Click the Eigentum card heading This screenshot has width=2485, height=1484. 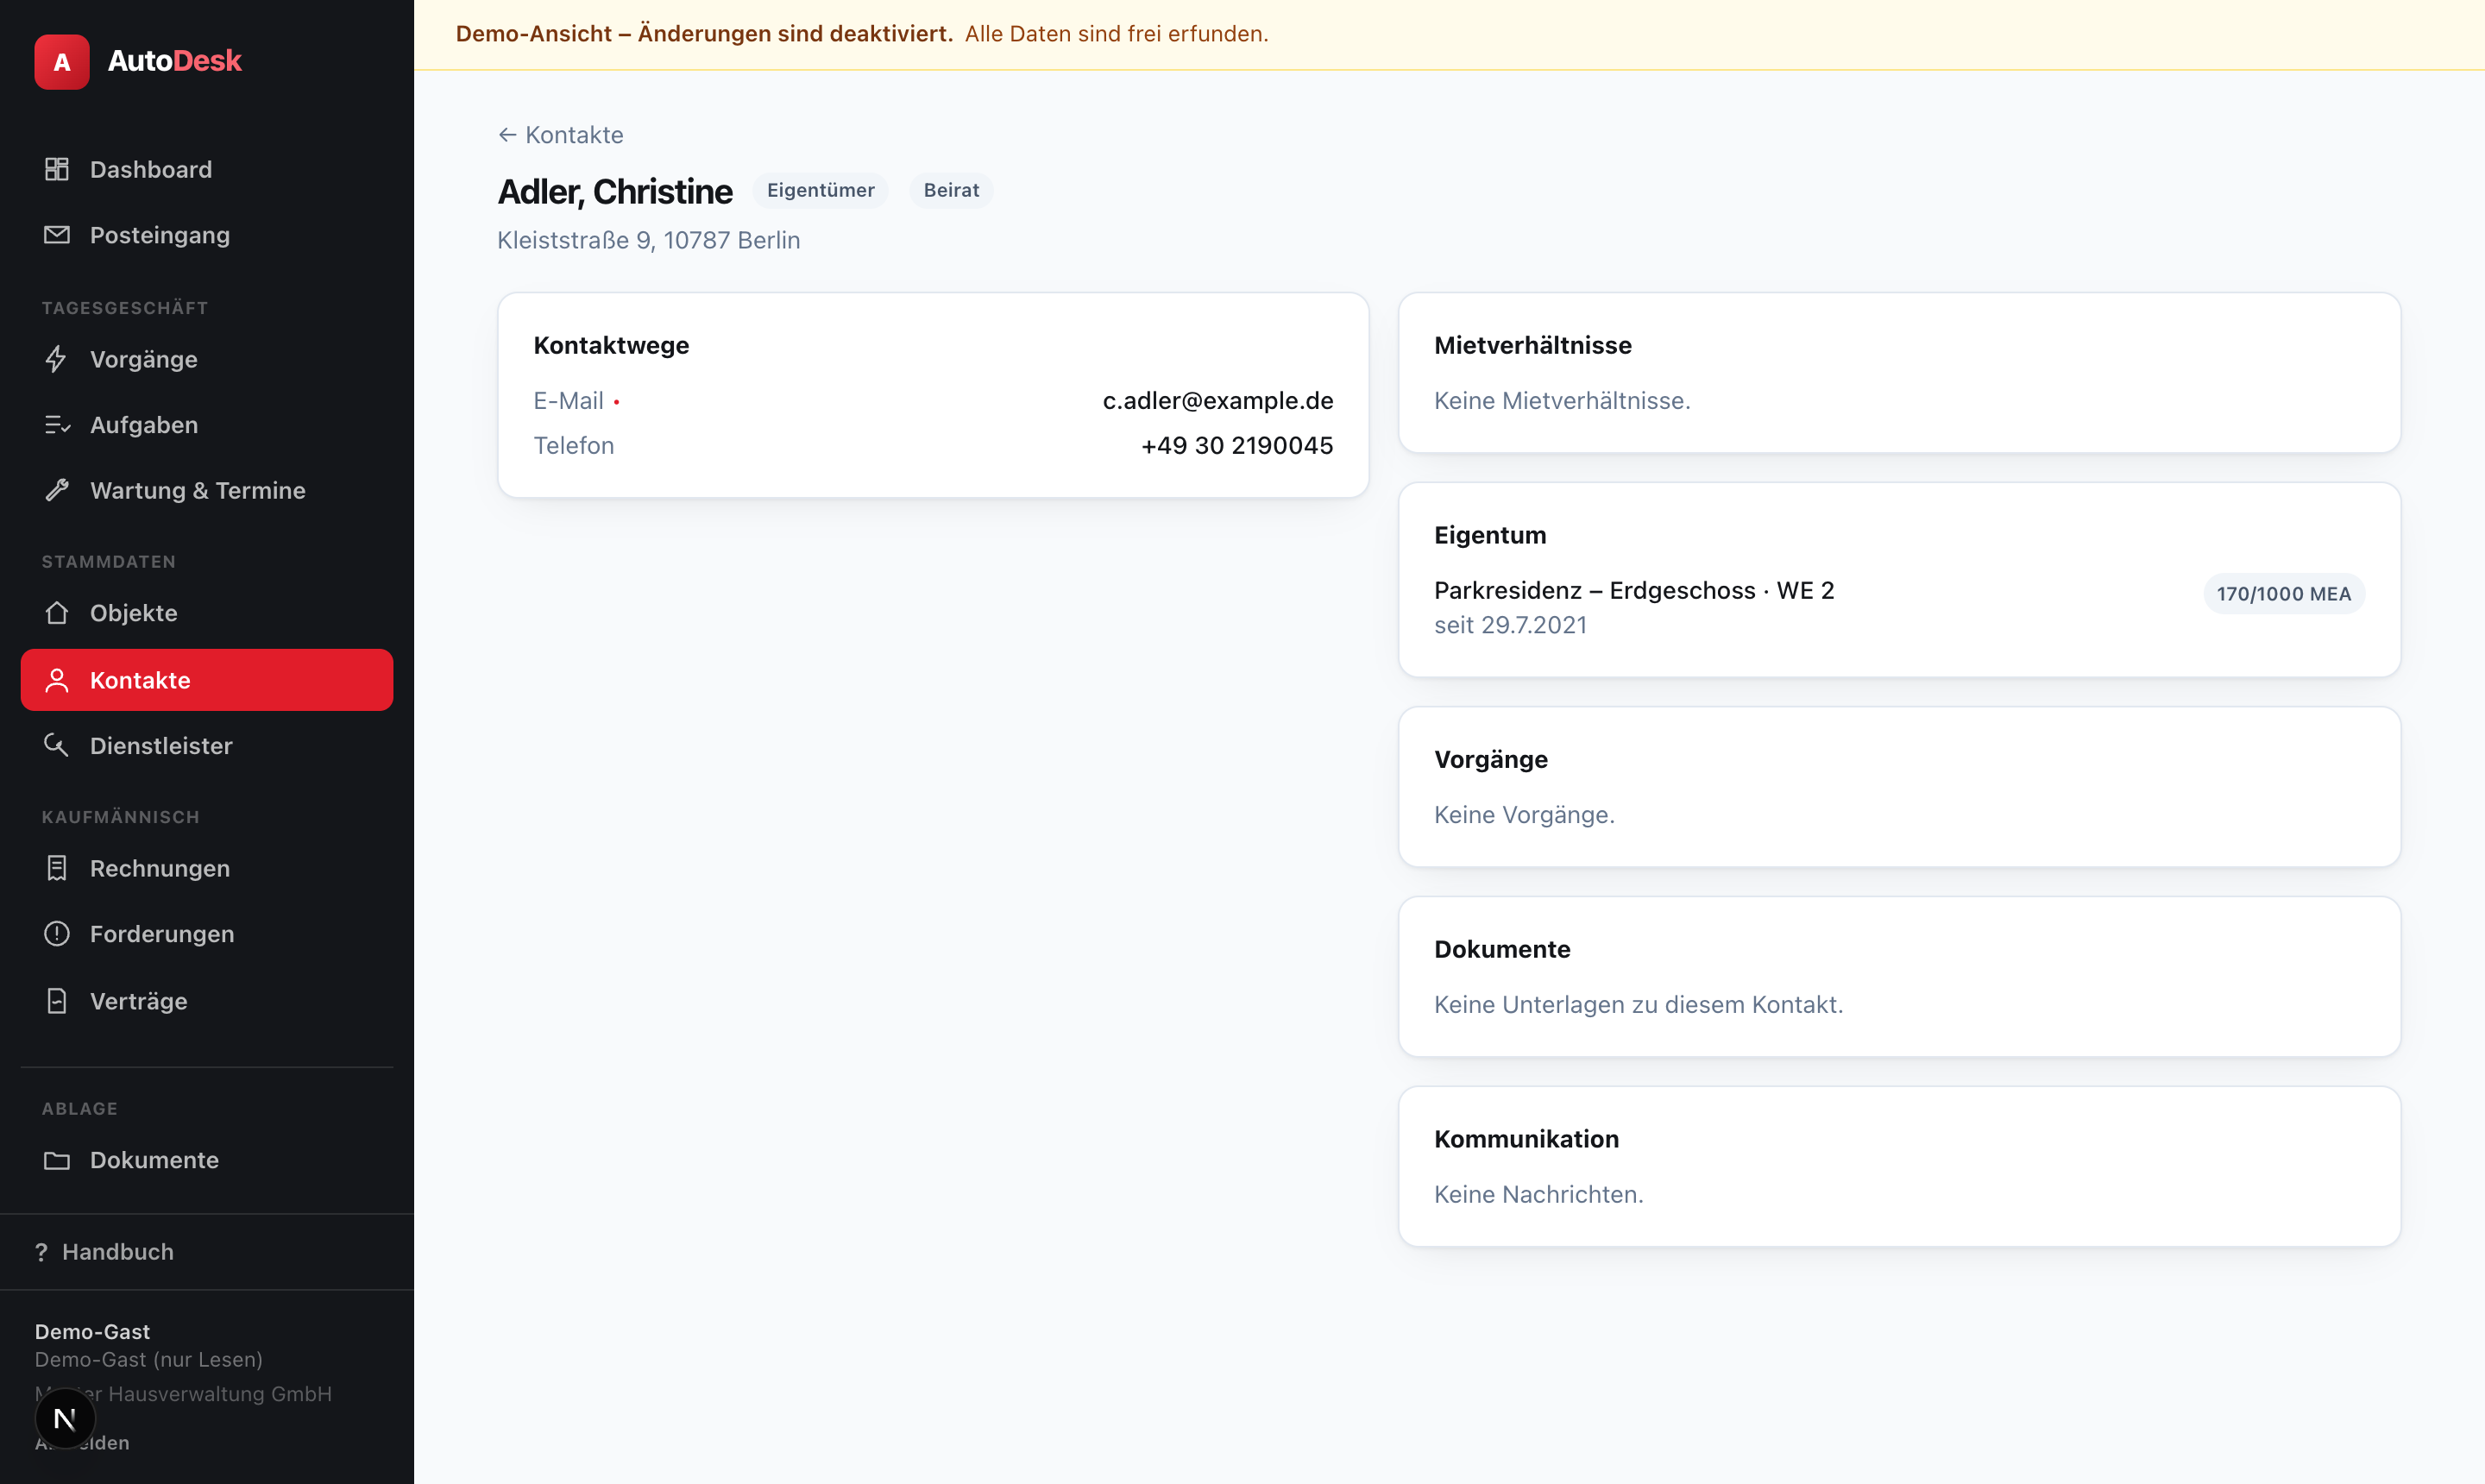[x=1490, y=535]
